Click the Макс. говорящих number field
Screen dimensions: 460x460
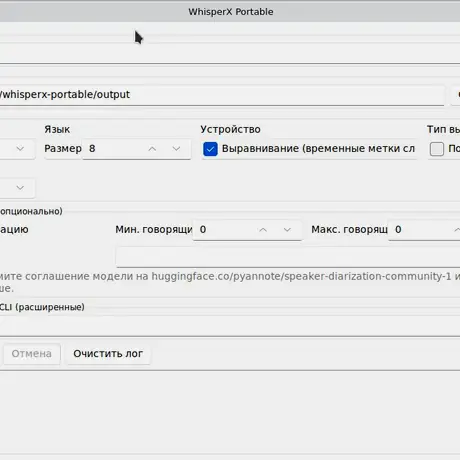click(x=424, y=230)
